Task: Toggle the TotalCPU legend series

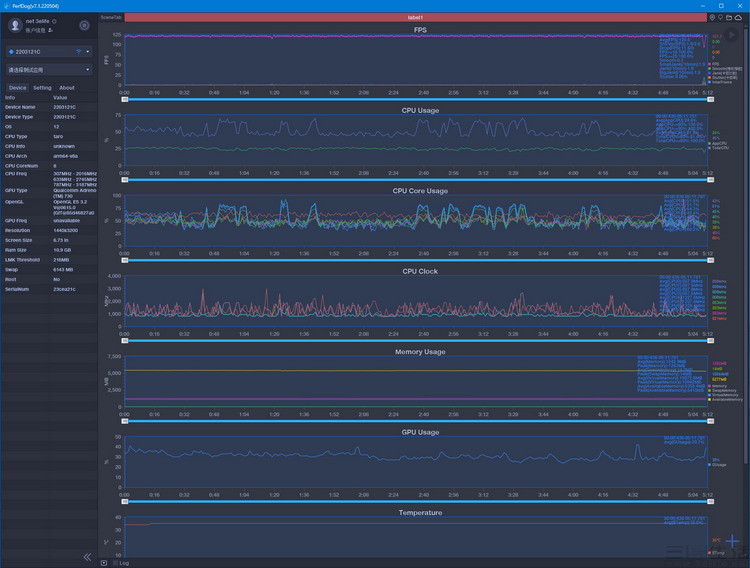Action: pos(718,148)
